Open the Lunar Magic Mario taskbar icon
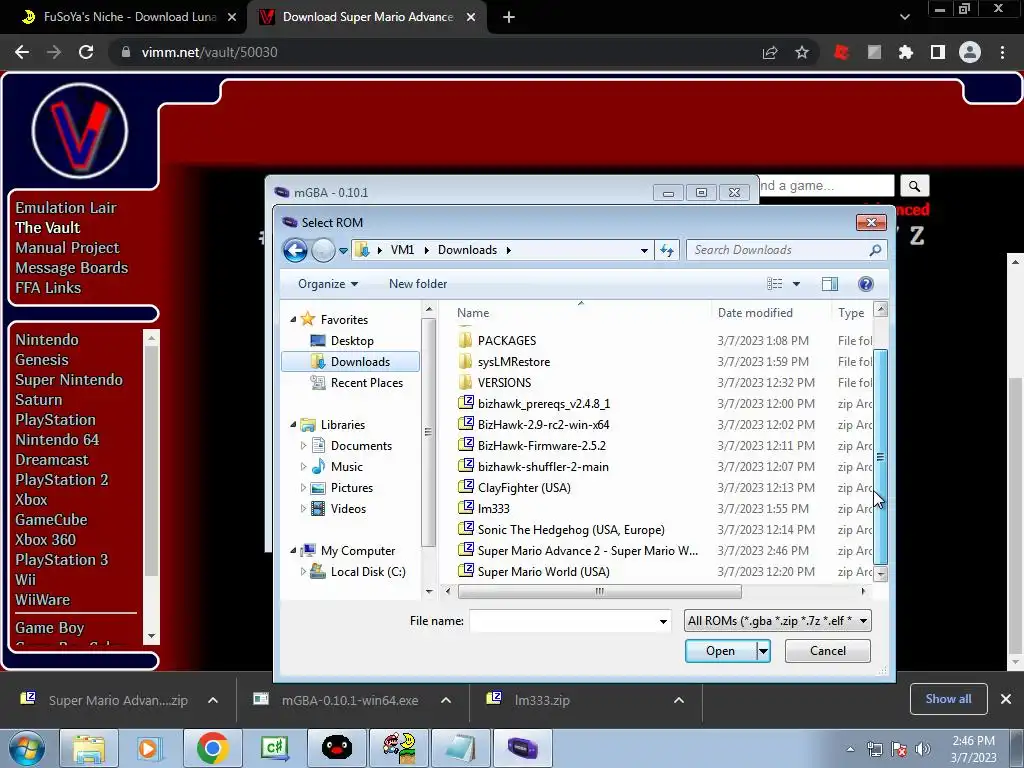This screenshot has height=768, width=1024. pyautogui.click(x=399, y=748)
